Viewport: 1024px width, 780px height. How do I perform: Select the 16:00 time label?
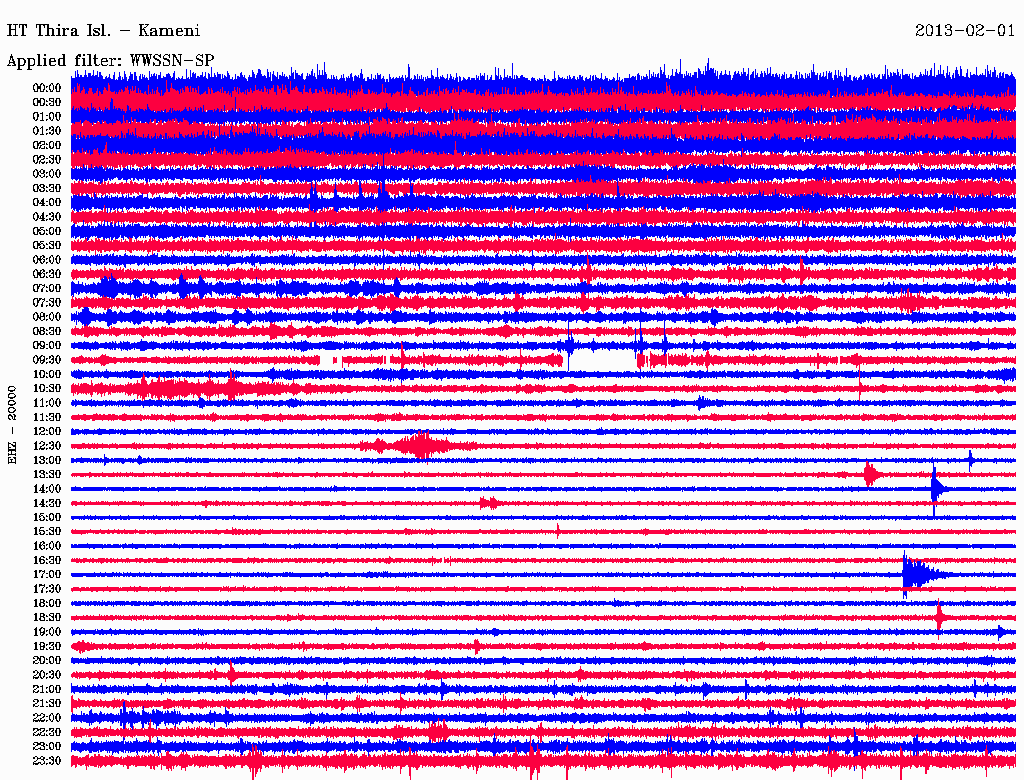click(x=47, y=545)
